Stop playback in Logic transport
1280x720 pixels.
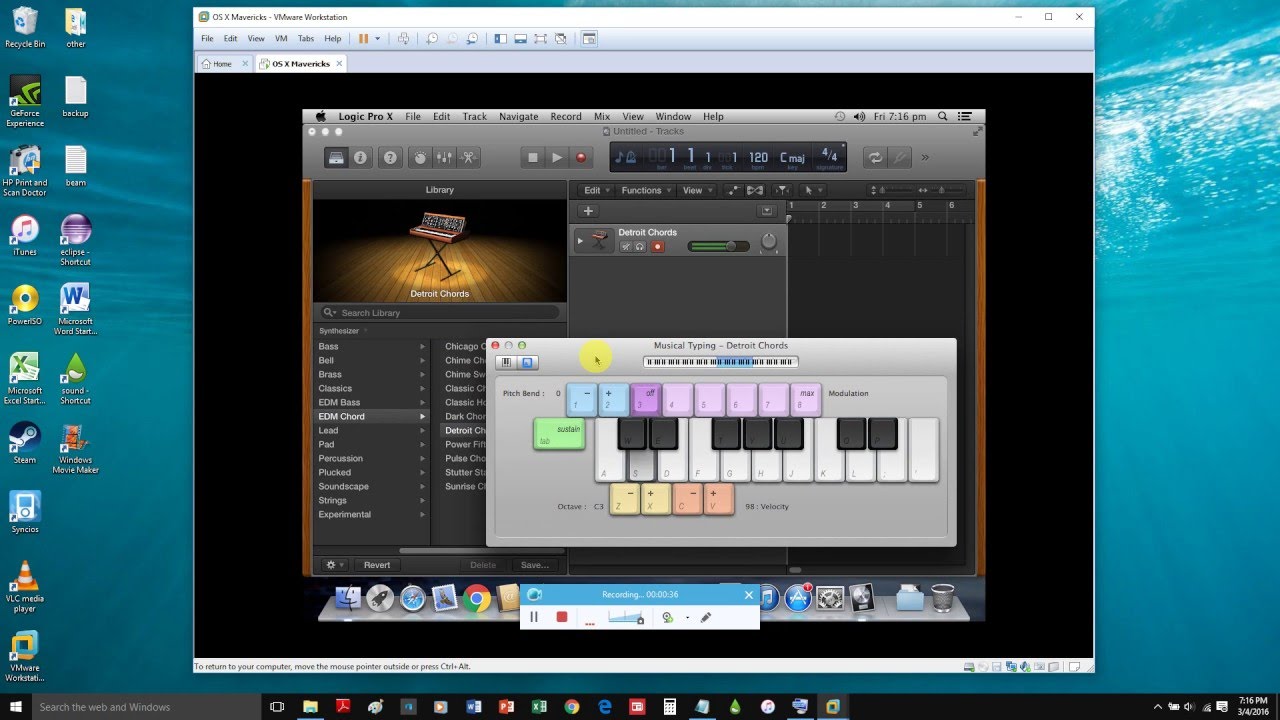tap(533, 157)
